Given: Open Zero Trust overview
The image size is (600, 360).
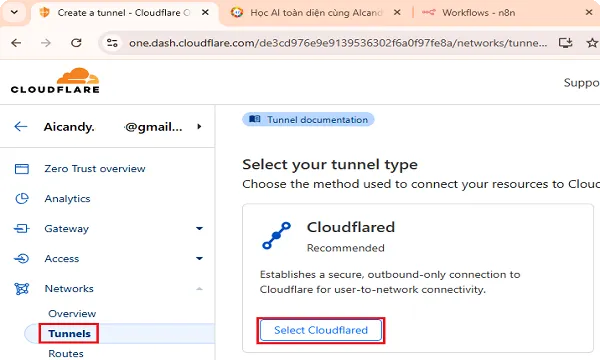Looking at the screenshot, I should (95, 169).
